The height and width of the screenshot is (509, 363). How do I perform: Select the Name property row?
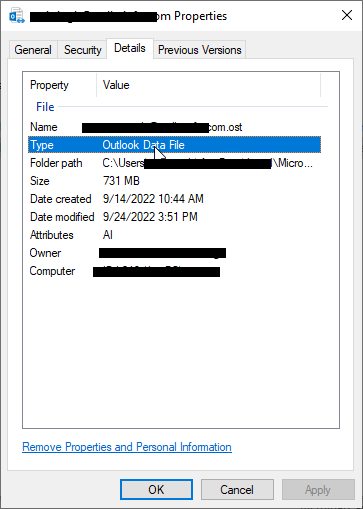[x=174, y=127]
